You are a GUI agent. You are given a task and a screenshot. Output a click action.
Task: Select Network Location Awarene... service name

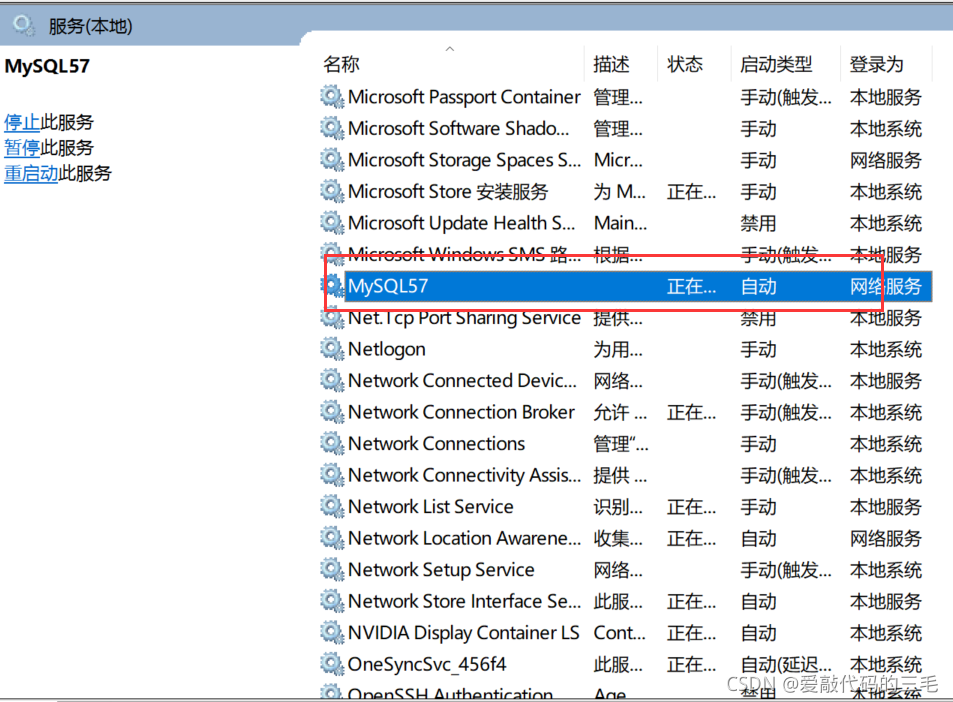coord(464,538)
